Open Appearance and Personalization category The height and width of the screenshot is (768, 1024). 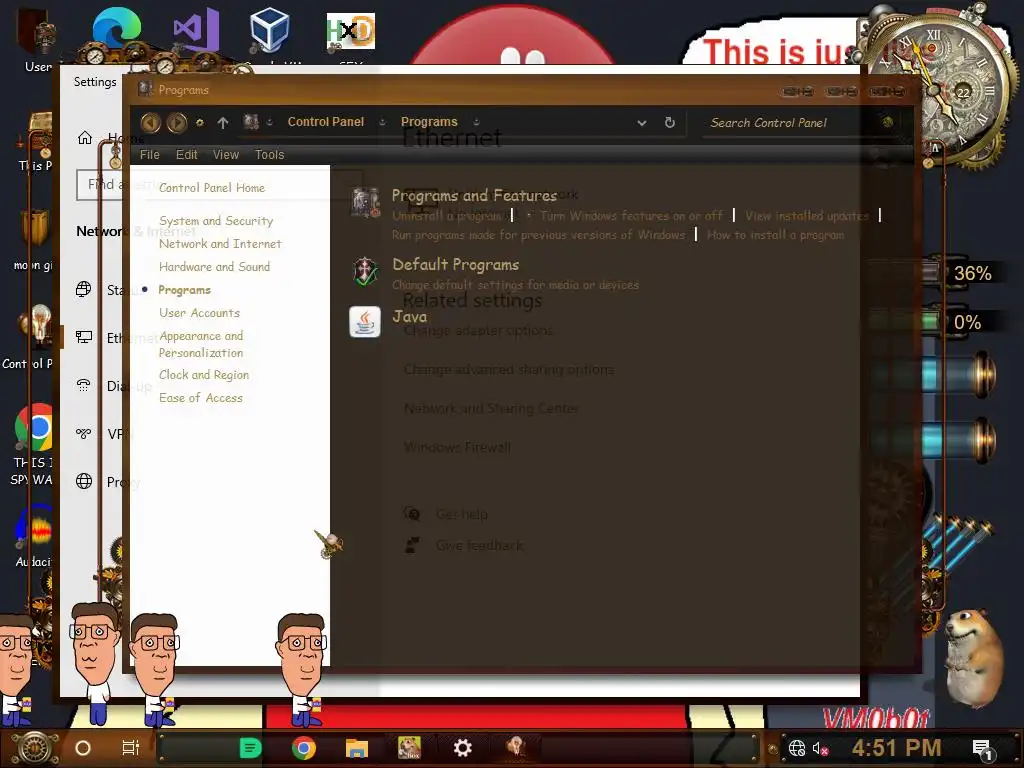[201, 344]
